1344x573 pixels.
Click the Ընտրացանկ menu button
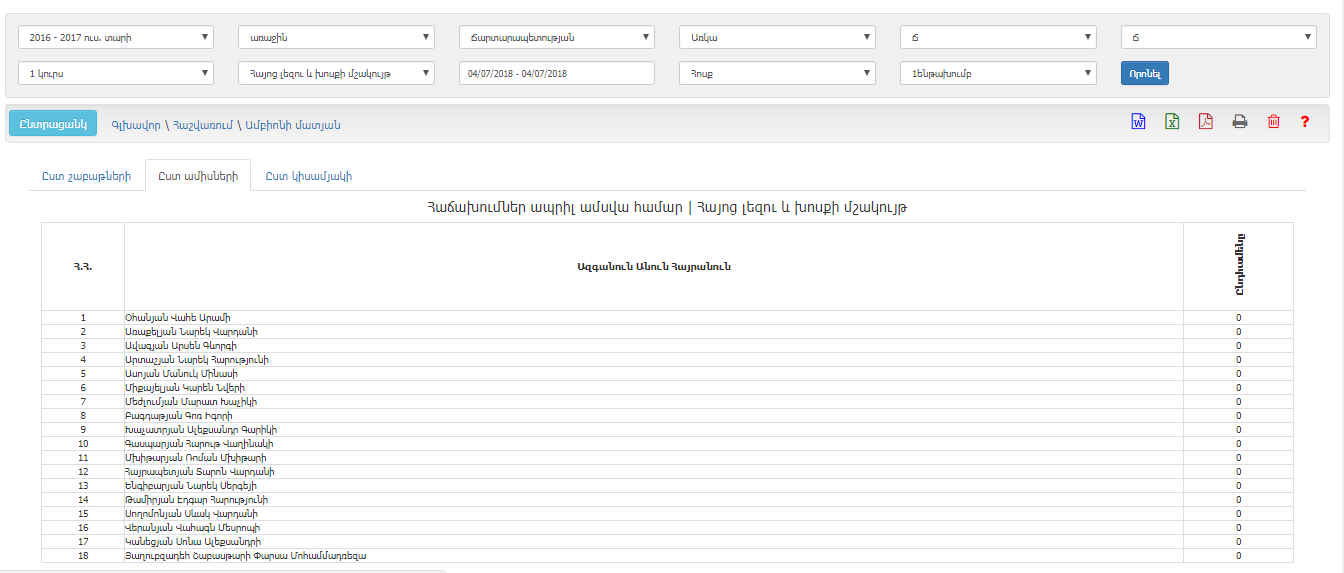pos(53,124)
